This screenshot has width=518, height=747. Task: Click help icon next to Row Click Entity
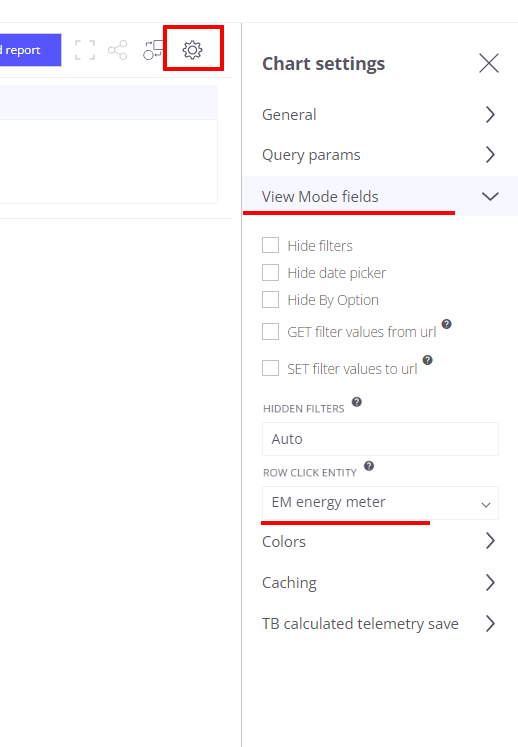369,465
